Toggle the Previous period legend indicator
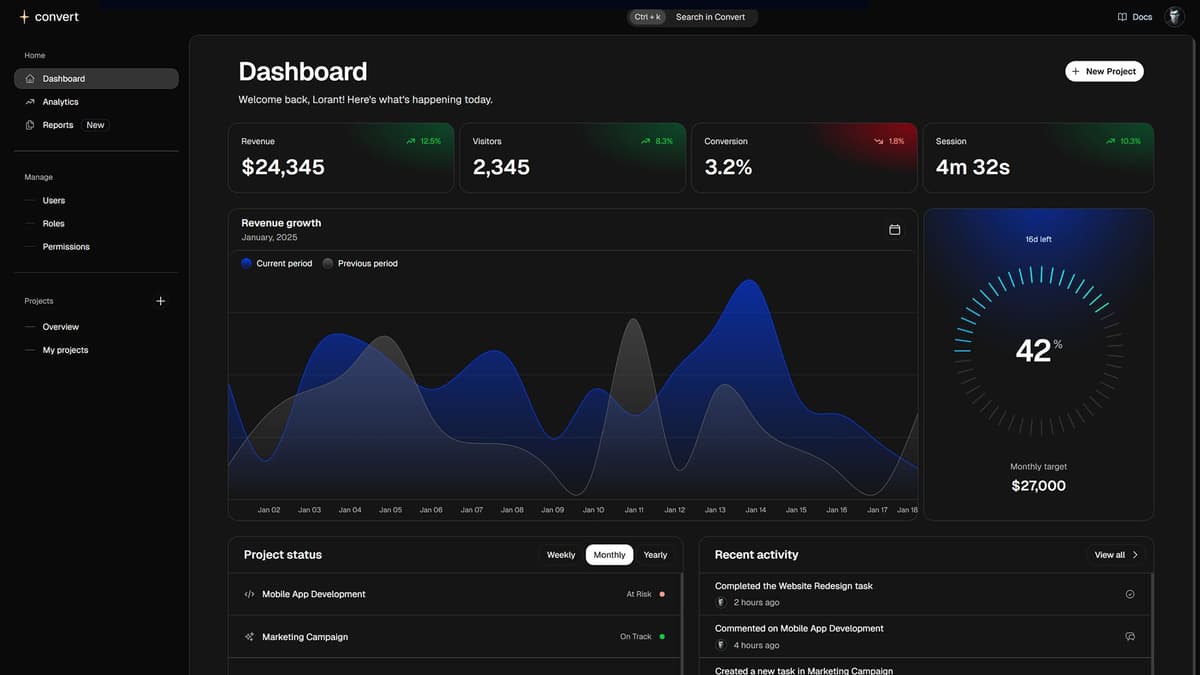 pyautogui.click(x=328, y=263)
